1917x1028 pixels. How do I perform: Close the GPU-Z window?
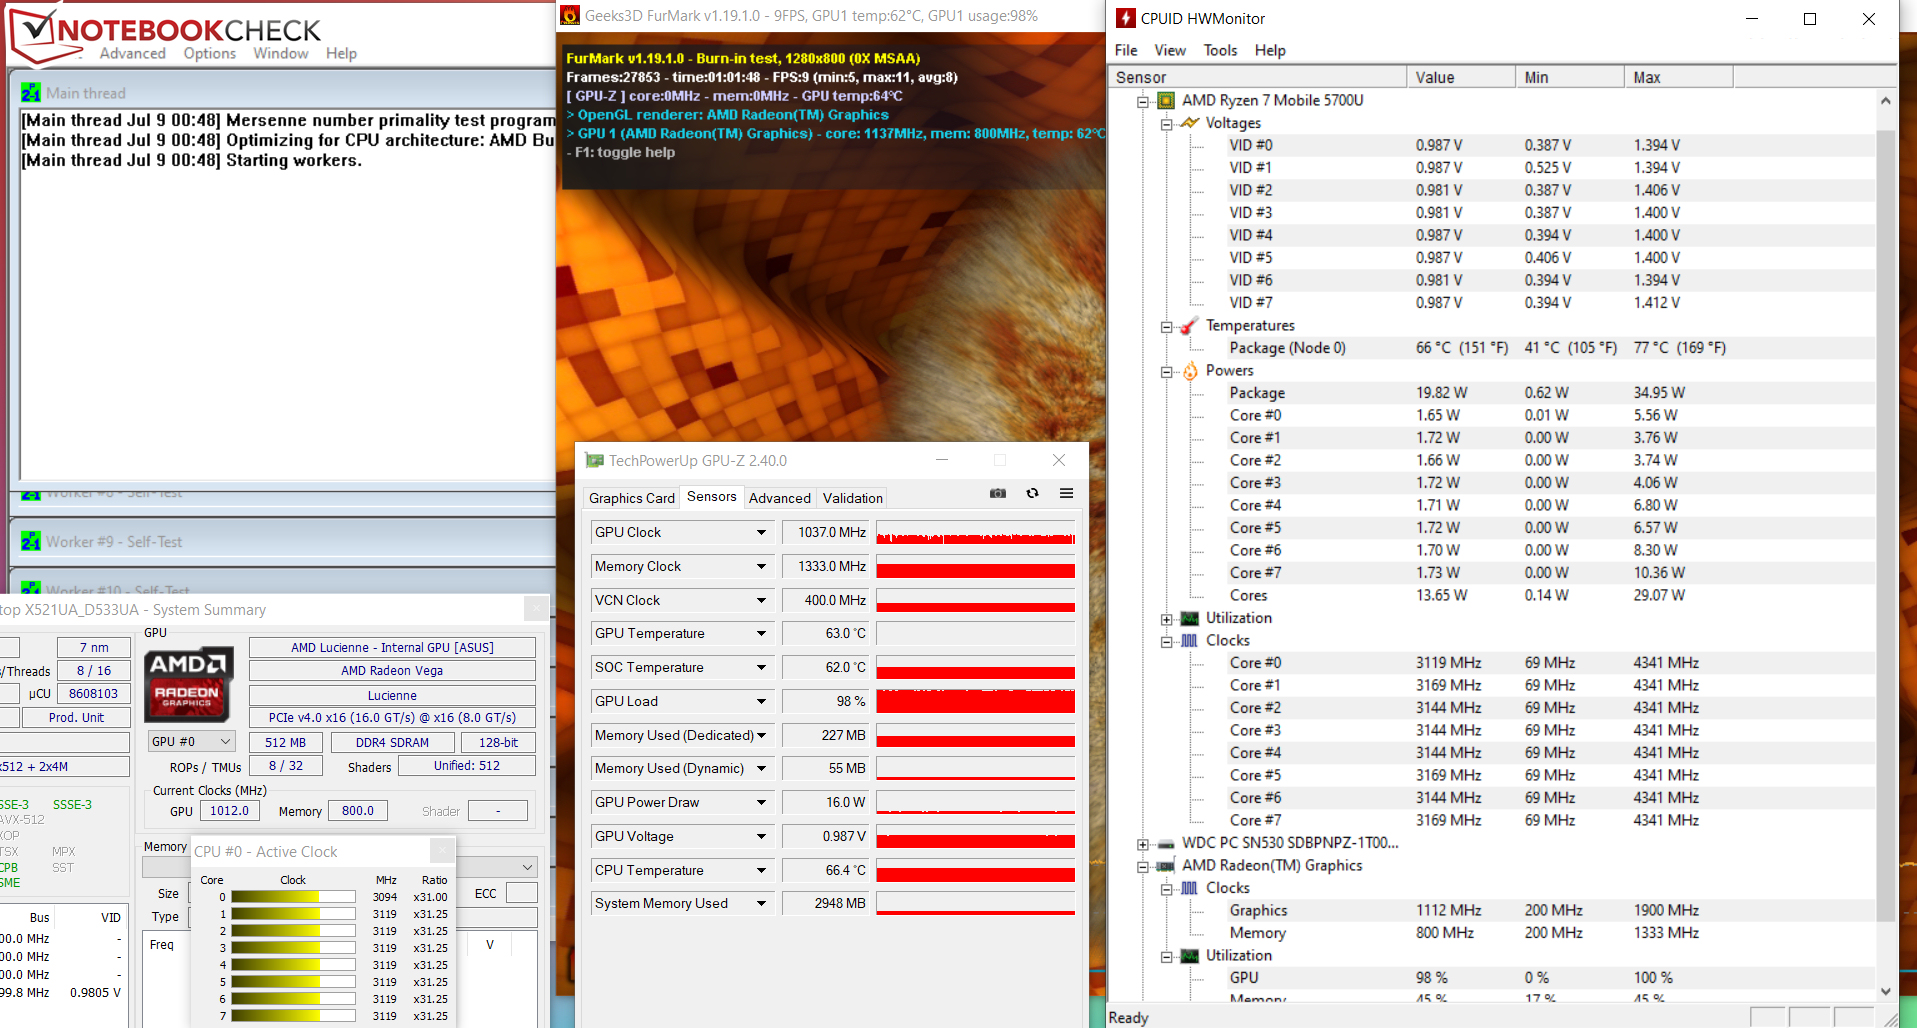point(1059,460)
